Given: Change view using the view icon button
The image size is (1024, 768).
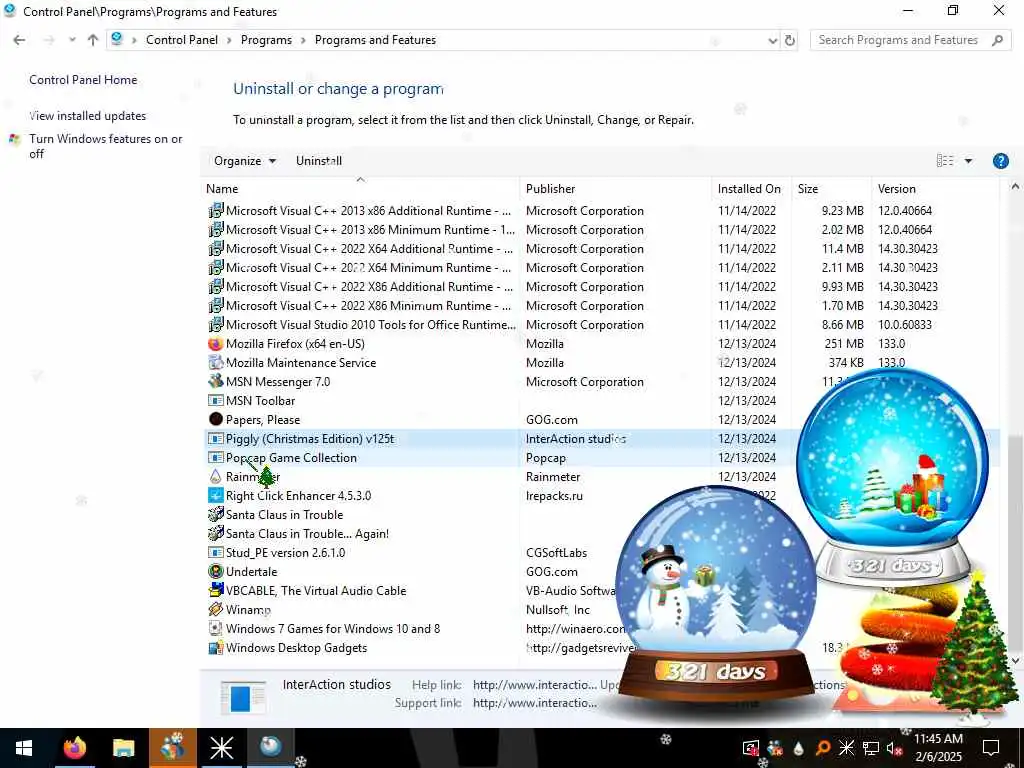Looking at the screenshot, I should coord(945,161).
